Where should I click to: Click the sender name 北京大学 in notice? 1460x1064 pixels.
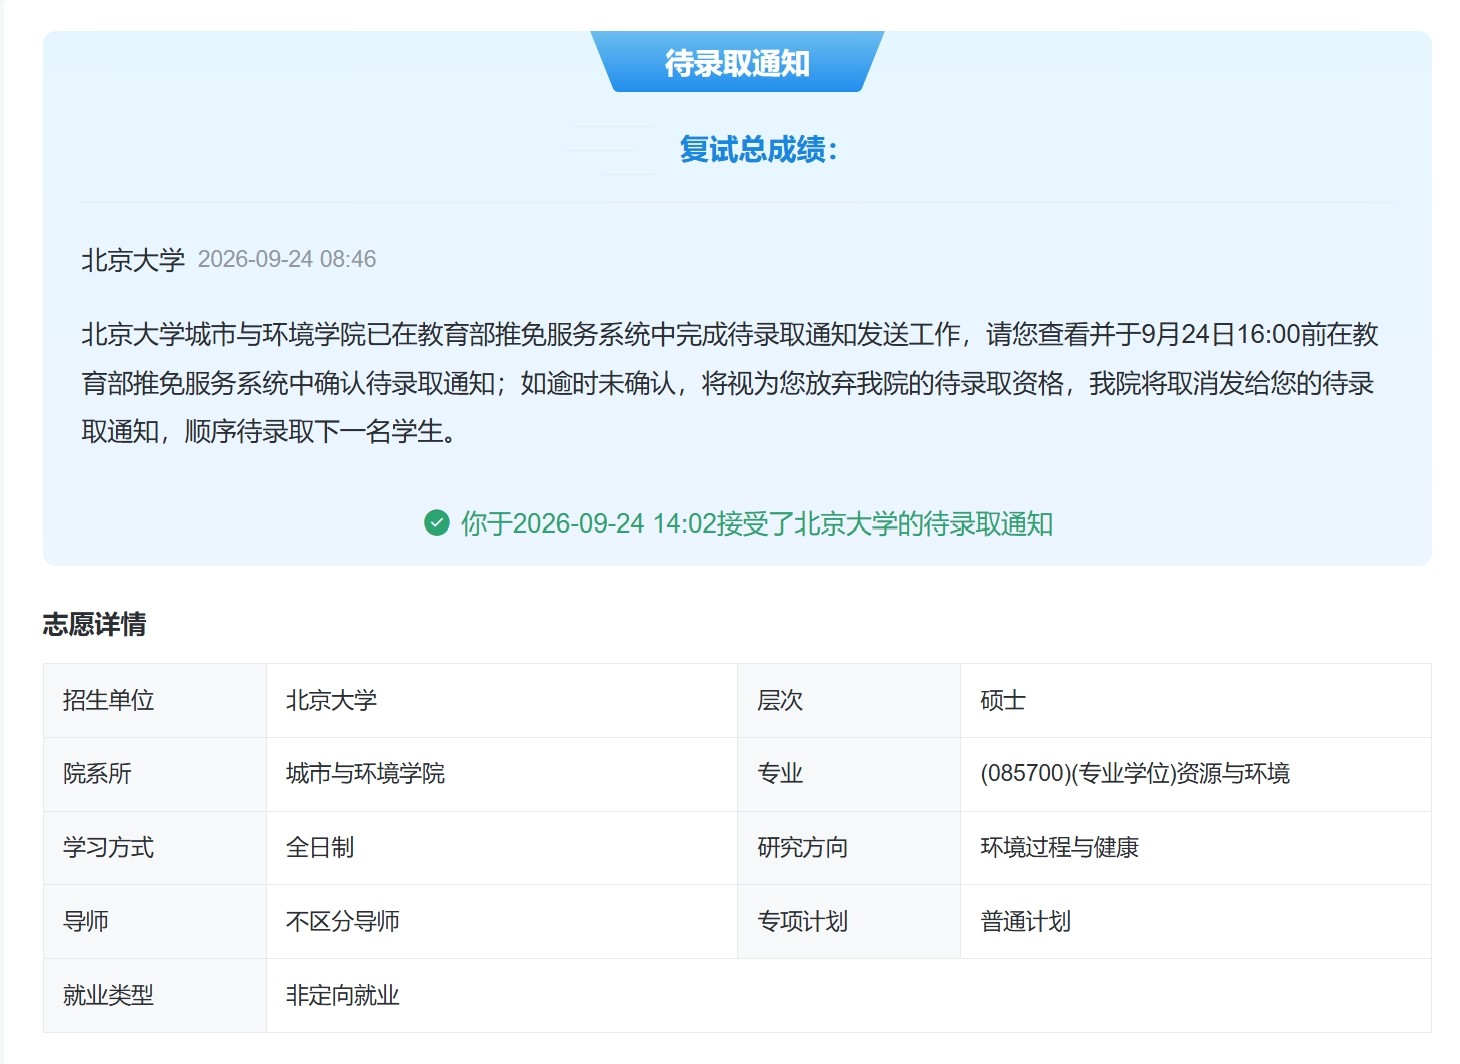click(x=133, y=260)
